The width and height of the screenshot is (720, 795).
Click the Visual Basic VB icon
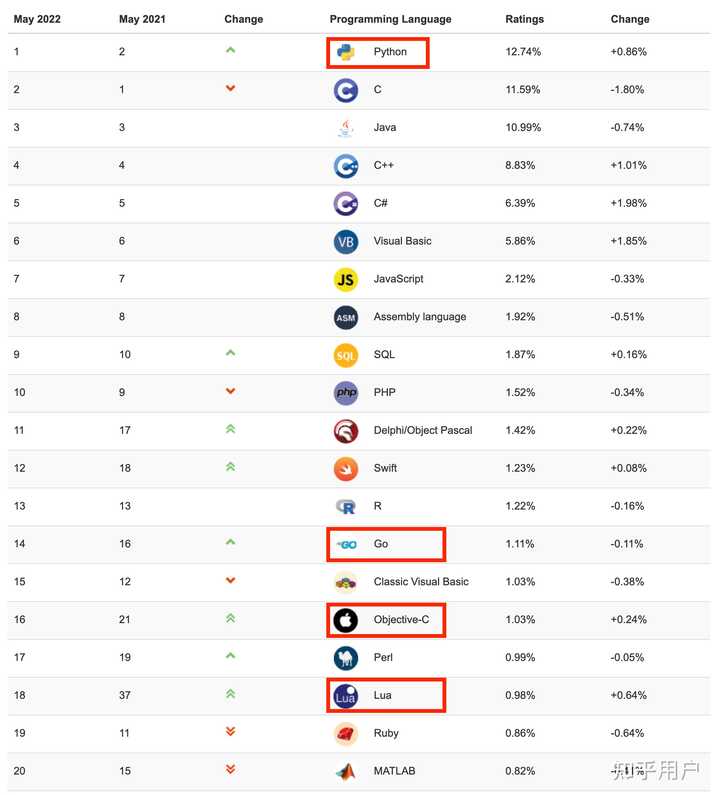tap(346, 241)
